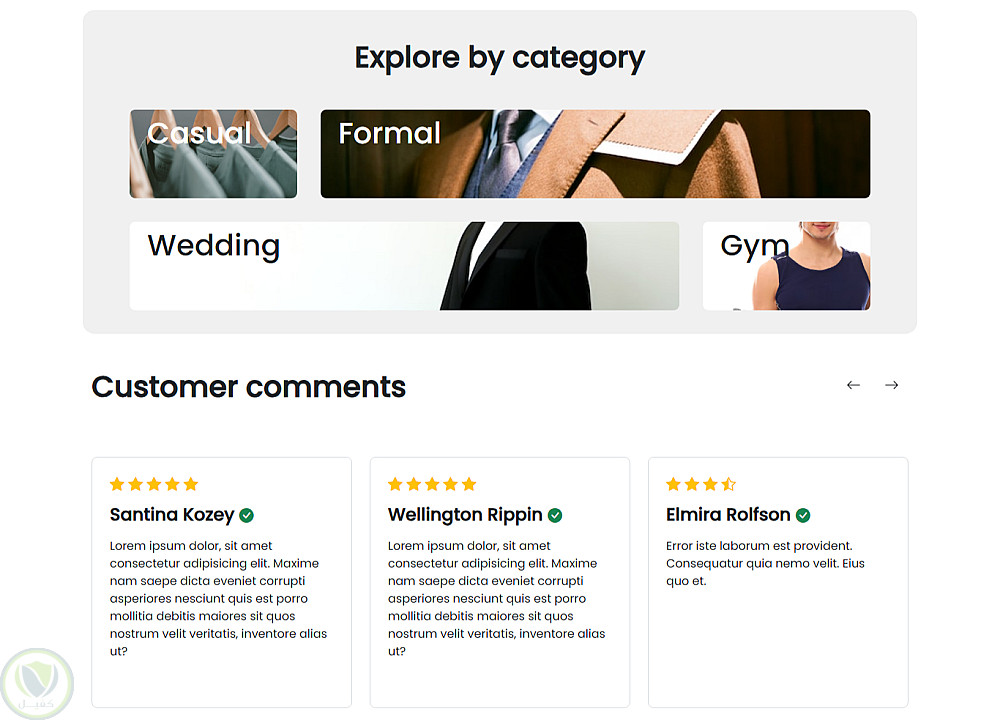The width and height of the screenshot is (1000, 720).
Task: Click Santina Kozey's five-star rating
Action: [x=154, y=484]
